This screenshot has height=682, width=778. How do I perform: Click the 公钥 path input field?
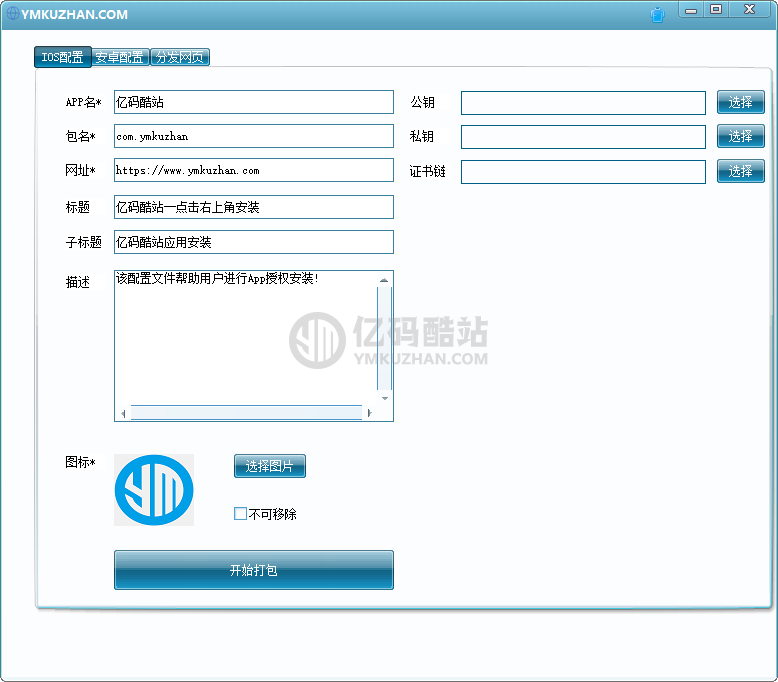(583, 103)
